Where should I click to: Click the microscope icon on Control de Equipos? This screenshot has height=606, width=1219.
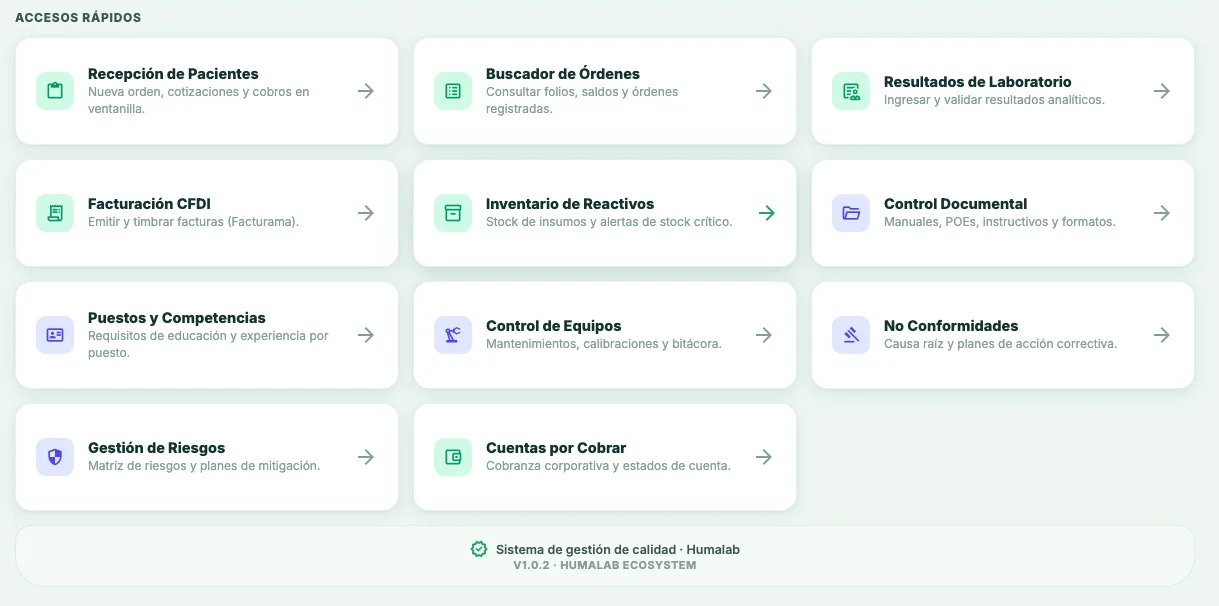453,335
